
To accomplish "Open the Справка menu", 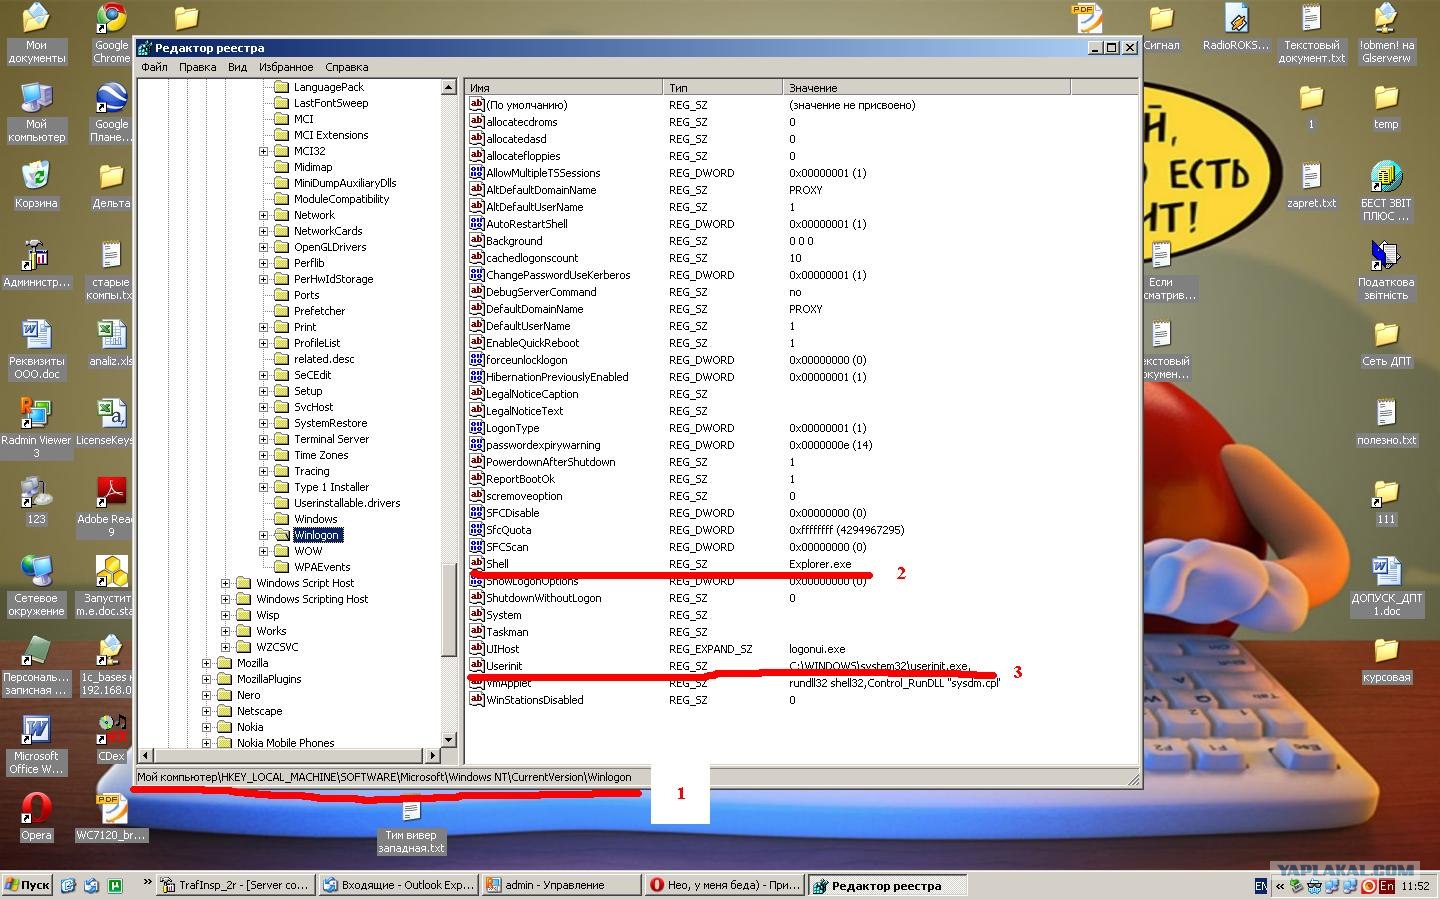I will pyautogui.click(x=346, y=67).
